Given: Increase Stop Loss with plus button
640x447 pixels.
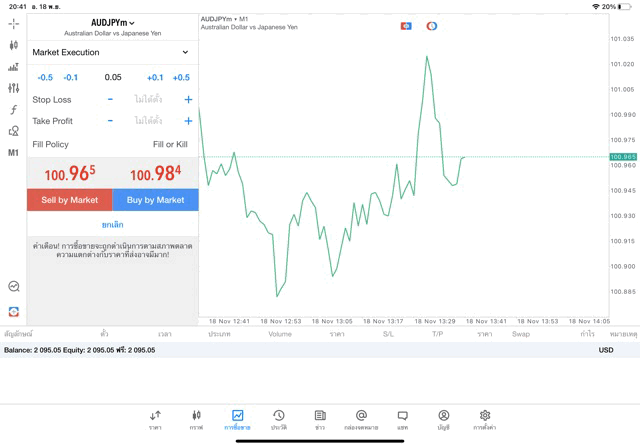Looking at the screenshot, I should [x=188, y=99].
